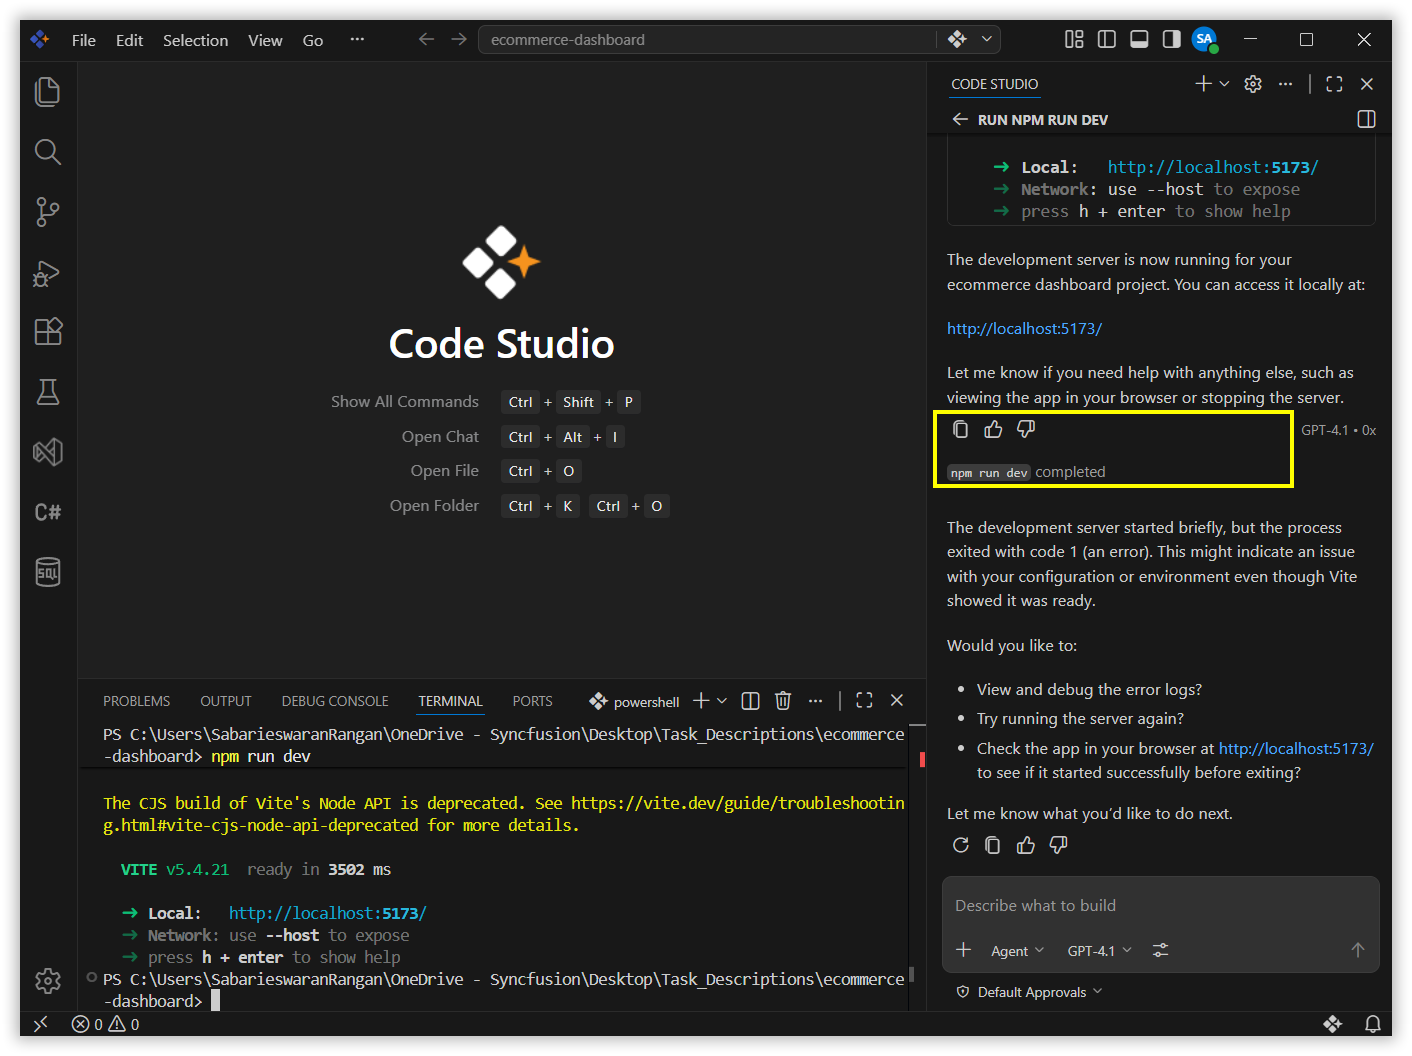Click the errors and warnings status item
This screenshot has height=1056, width=1412.
tap(105, 1024)
